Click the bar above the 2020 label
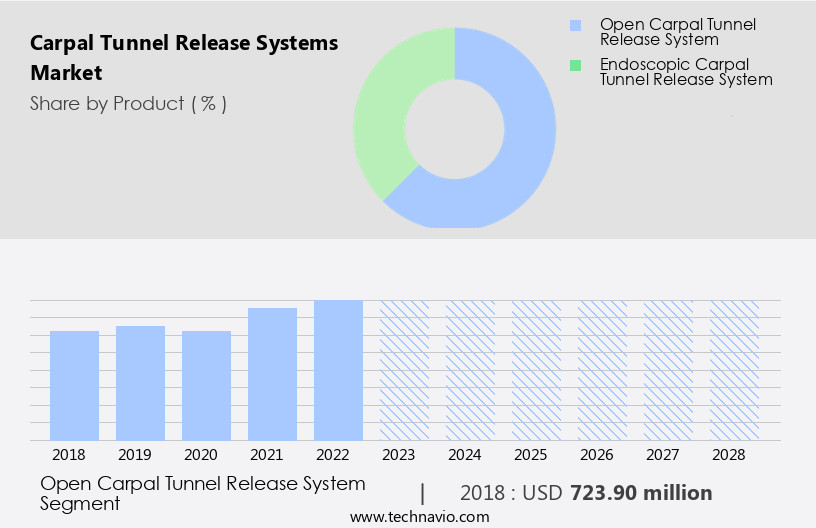The width and height of the screenshot is (816, 528). 207,385
